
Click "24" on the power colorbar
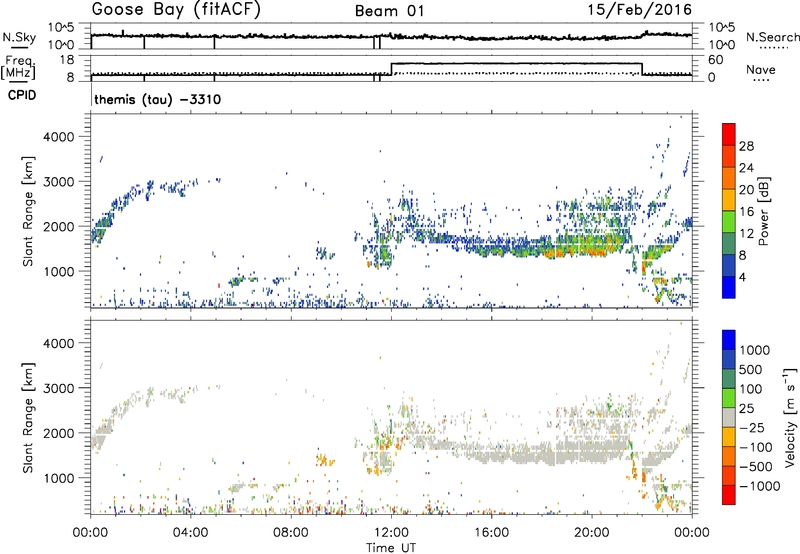coord(746,168)
